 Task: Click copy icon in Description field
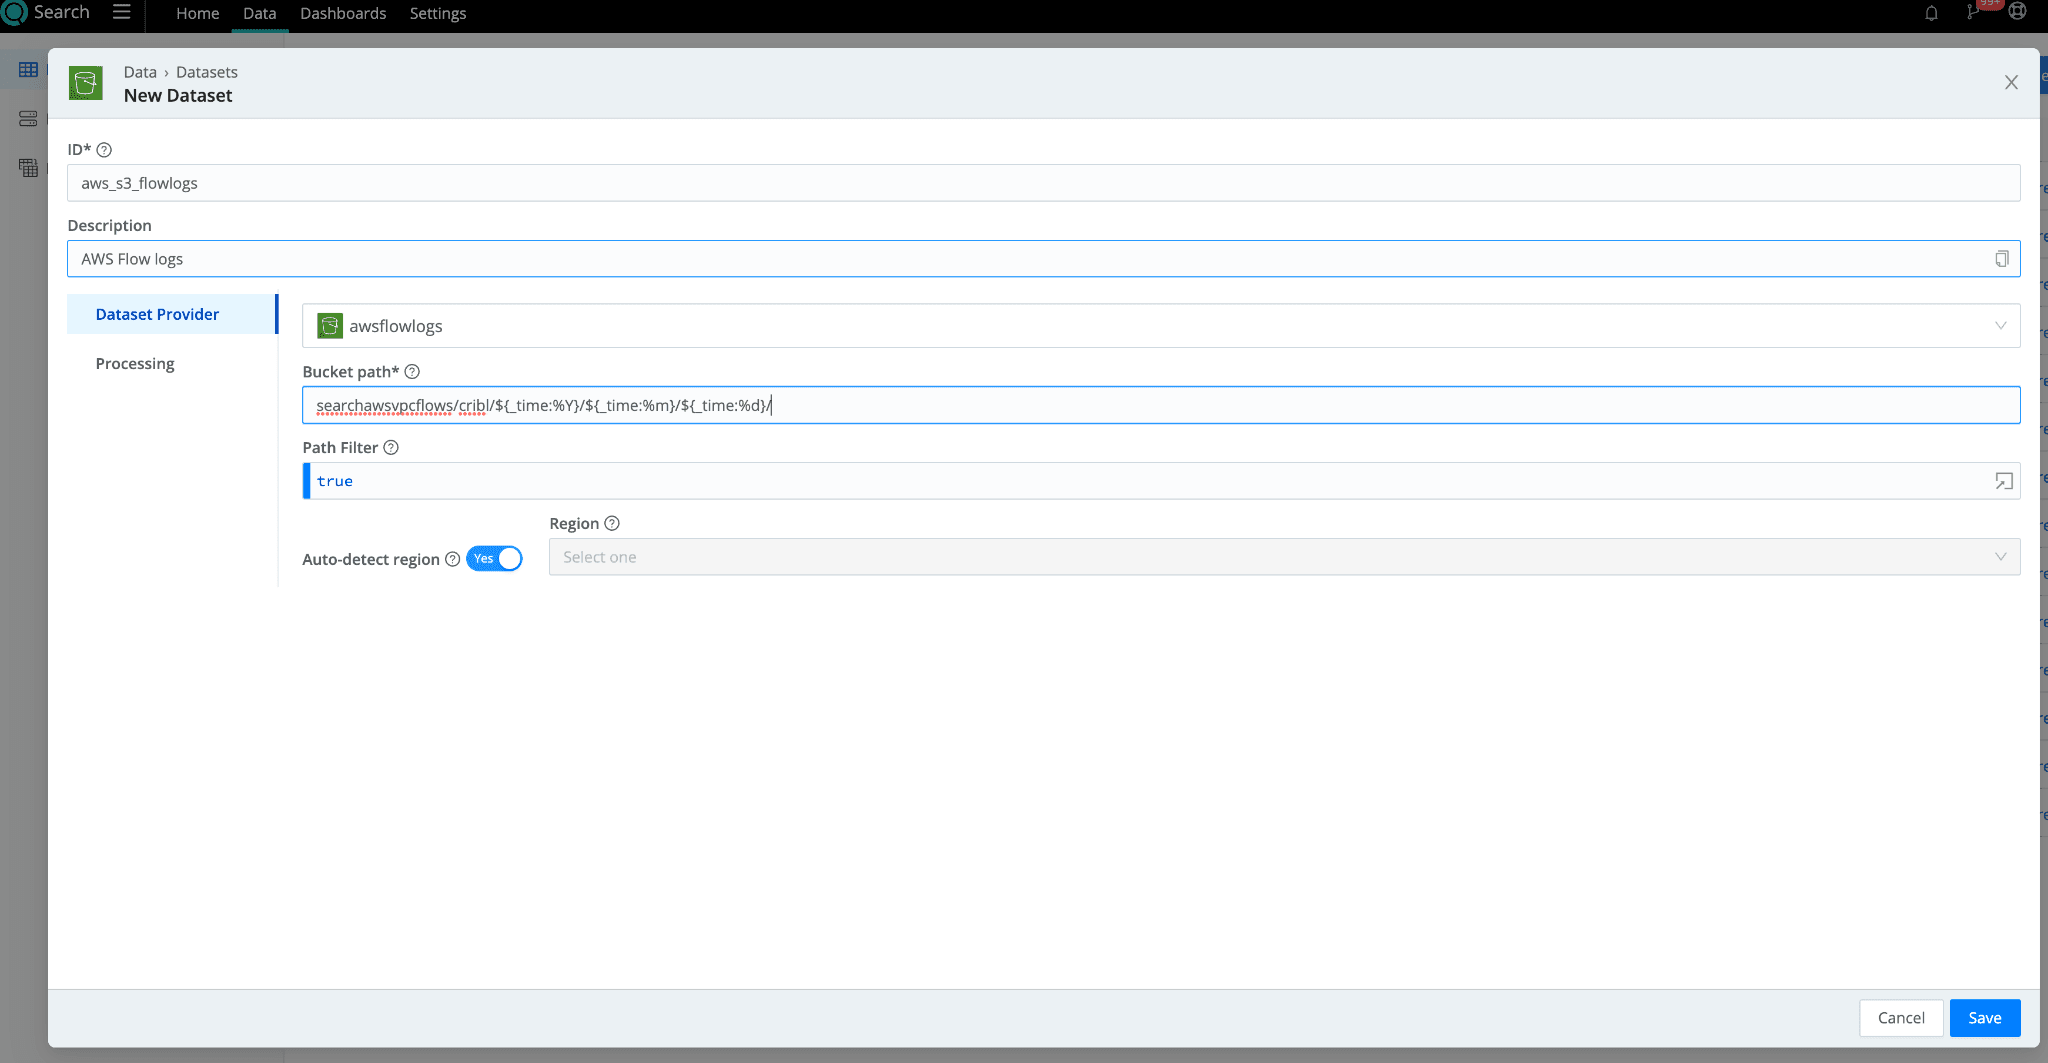2001,259
